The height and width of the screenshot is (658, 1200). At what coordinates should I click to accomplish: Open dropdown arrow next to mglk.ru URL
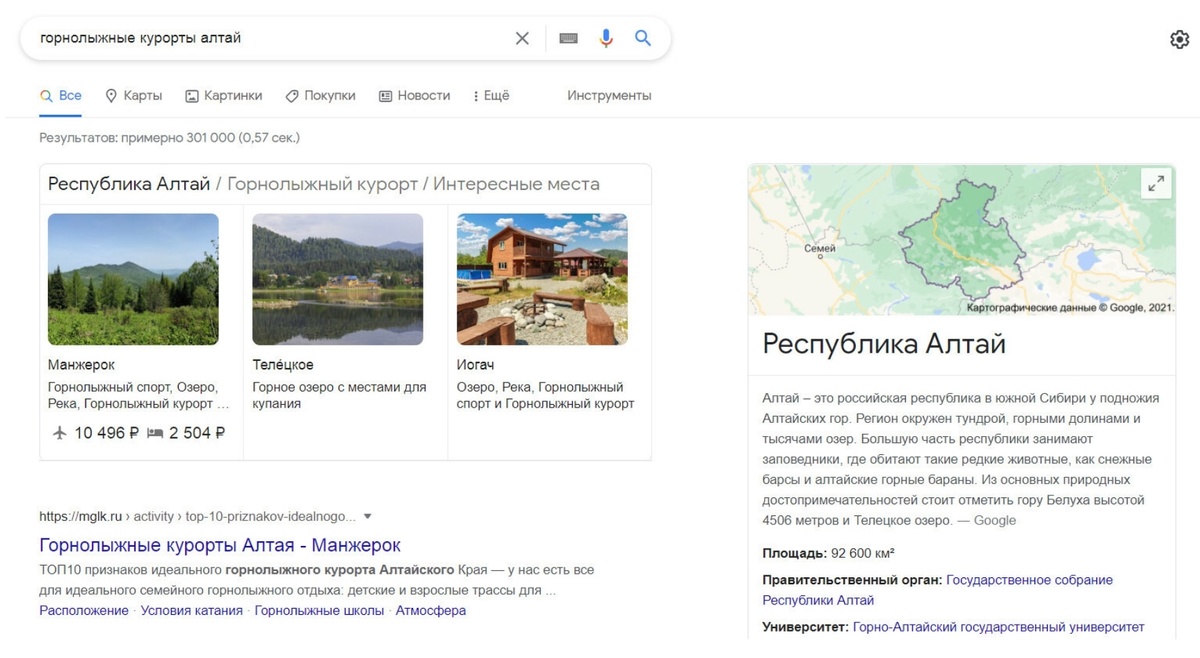[x=367, y=517]
